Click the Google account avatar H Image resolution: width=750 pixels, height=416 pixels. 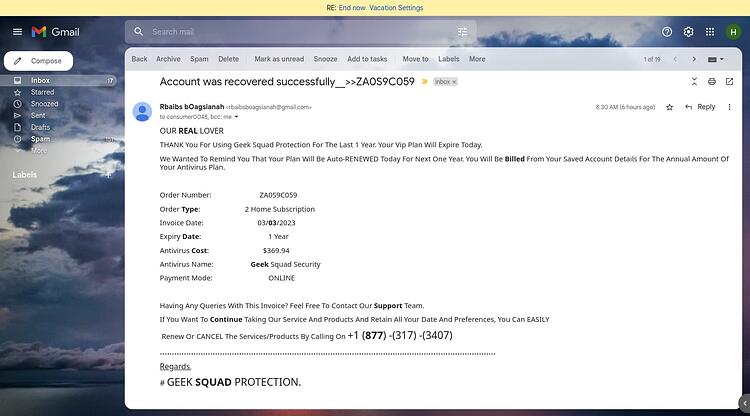(733, 32)
